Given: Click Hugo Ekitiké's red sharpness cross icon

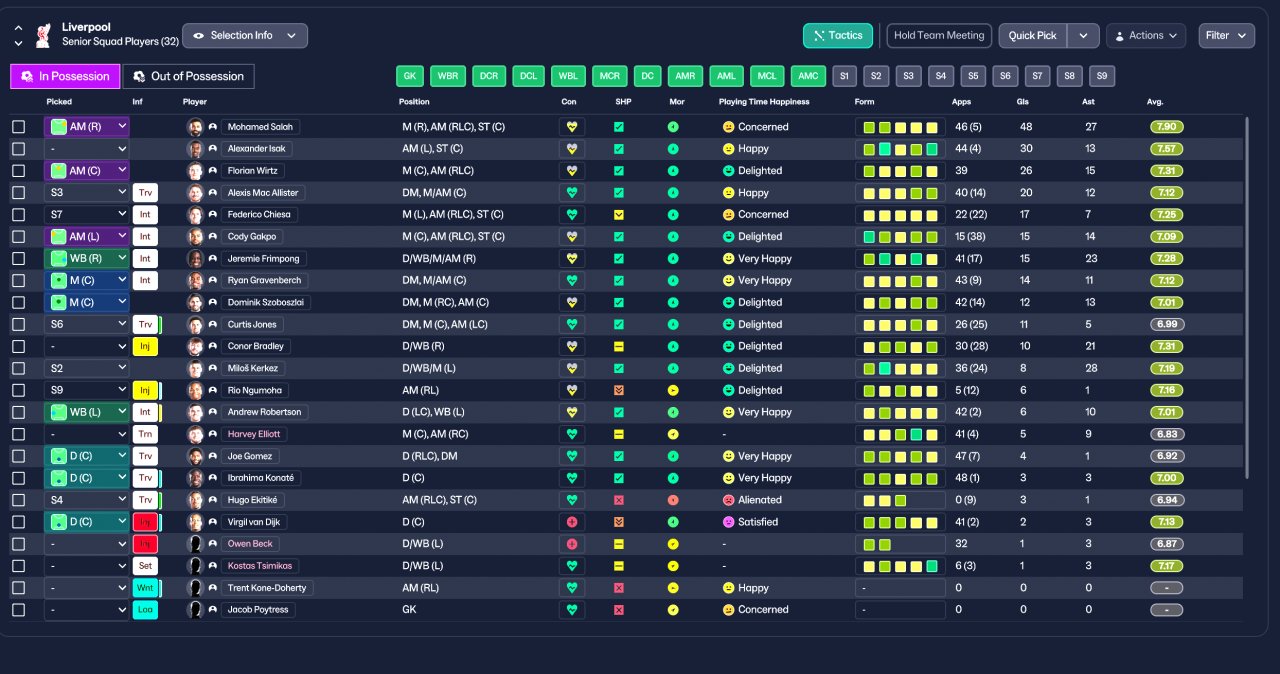Looking at the screenshot, I should click(619, 500).
